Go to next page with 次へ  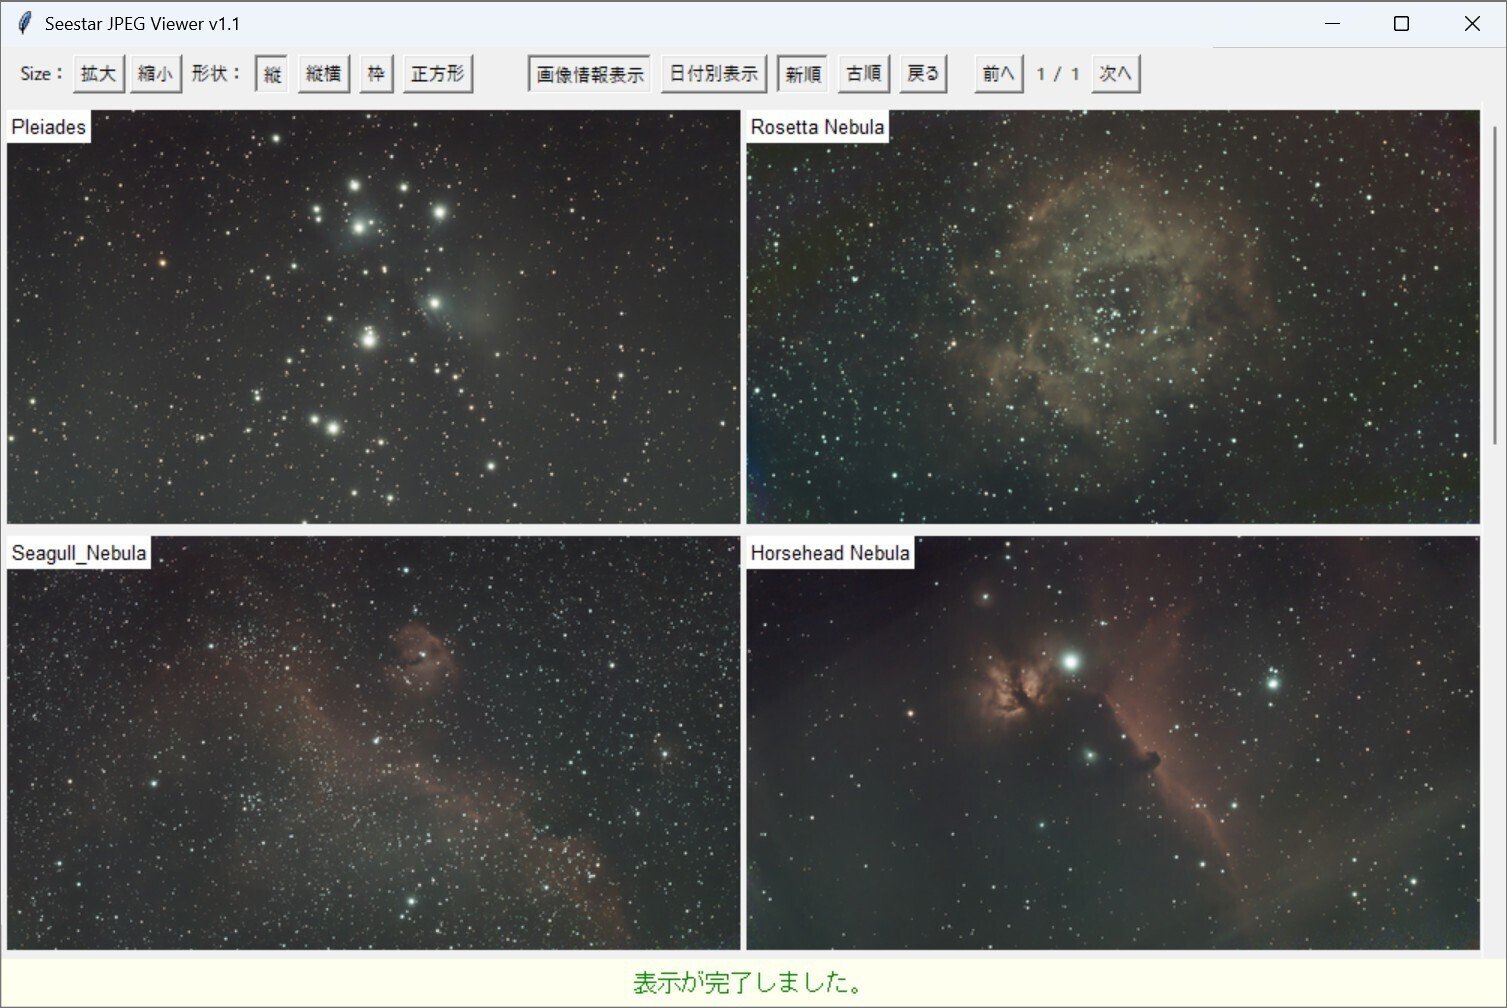pos(1116,72)
